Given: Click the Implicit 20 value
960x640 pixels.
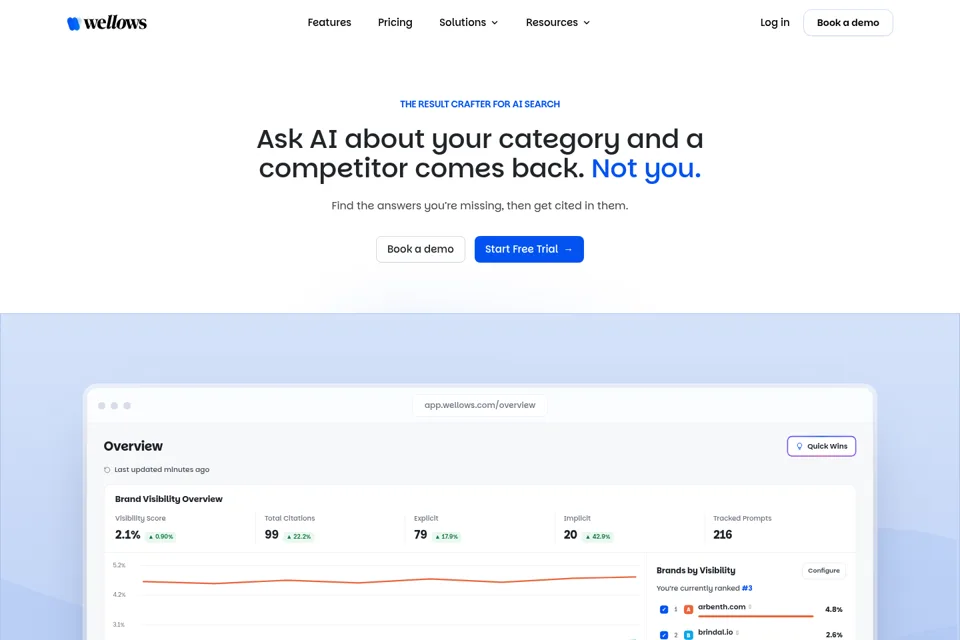Looking at the screenshot, I should click(570, 535).
